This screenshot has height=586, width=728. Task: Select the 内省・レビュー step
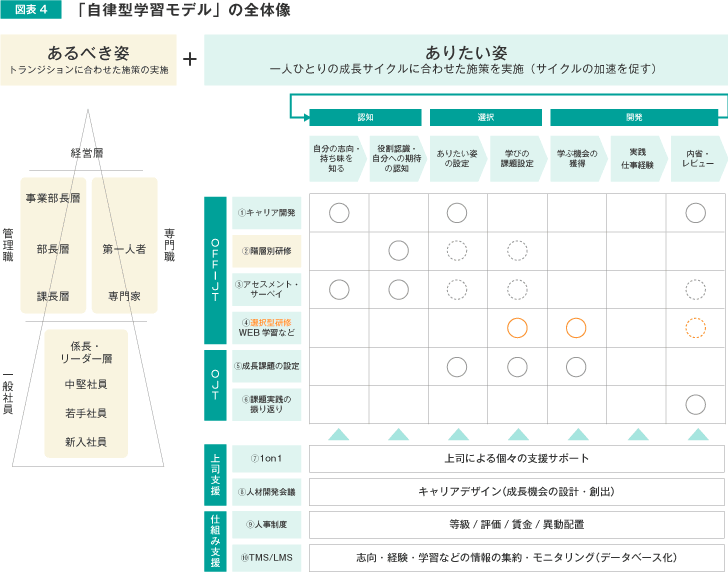click(698, 158)
